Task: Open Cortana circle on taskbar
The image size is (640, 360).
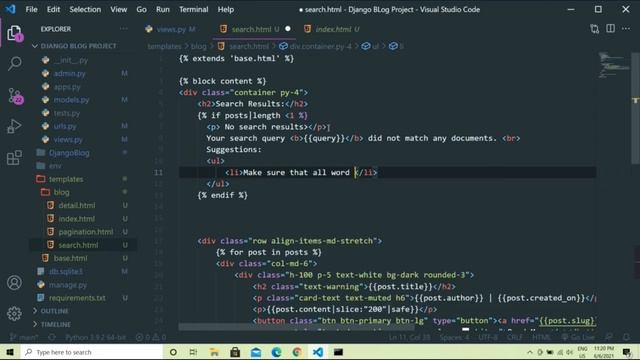Action: (173, 352)
